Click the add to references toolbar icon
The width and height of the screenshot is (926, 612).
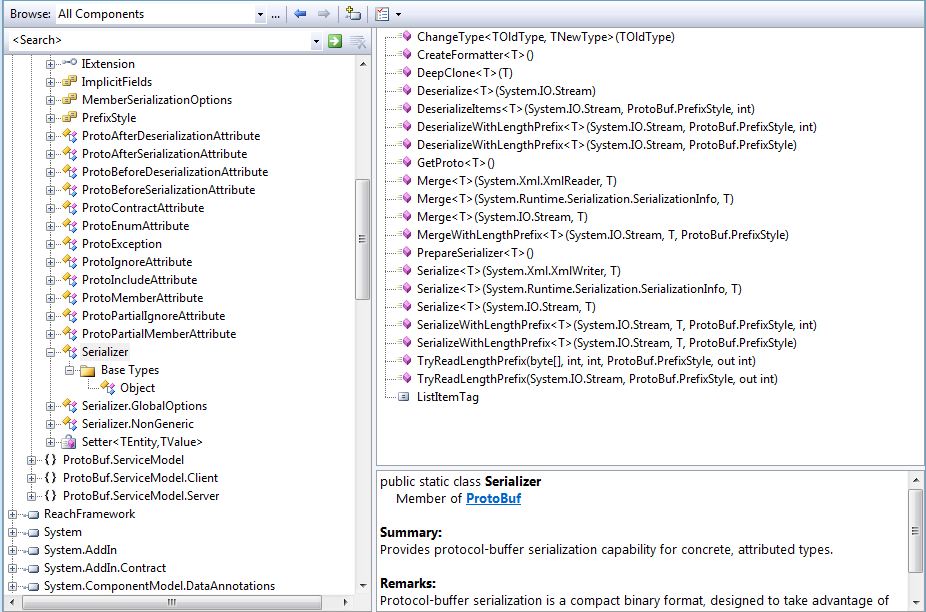pos(353,14)
